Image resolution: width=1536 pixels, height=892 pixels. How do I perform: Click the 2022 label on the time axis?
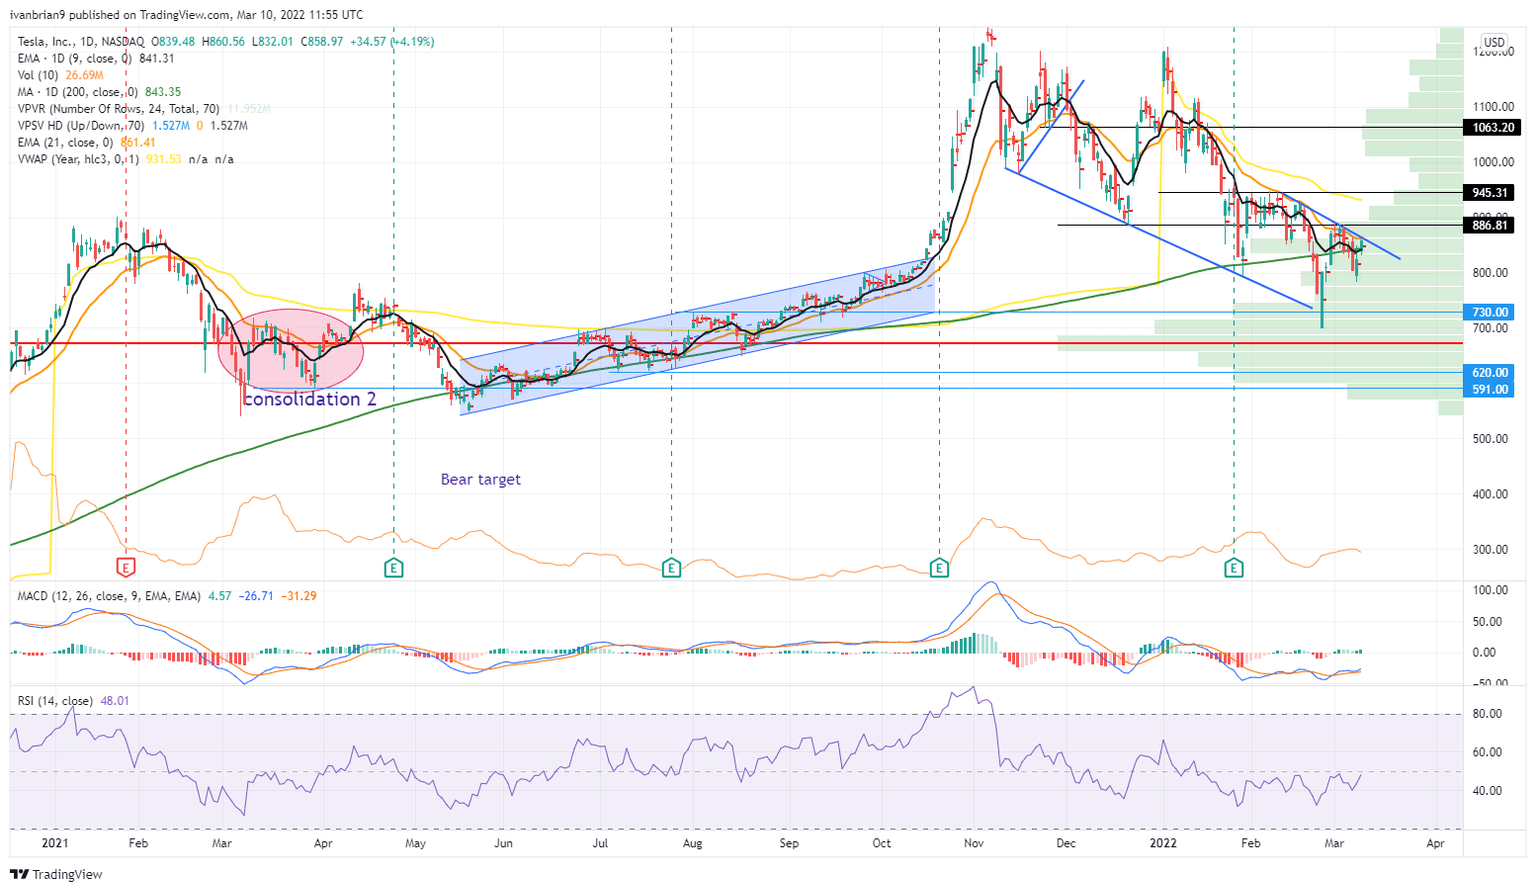pyautogui.click(x=1163, y=843)
